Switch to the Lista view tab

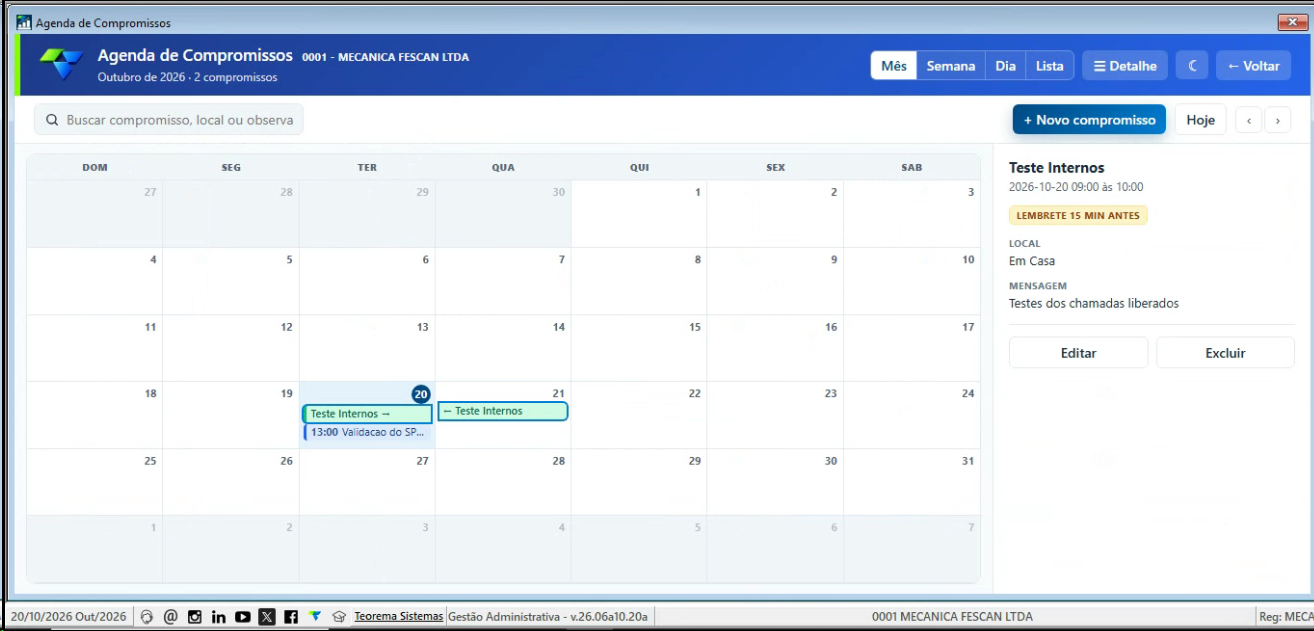(1050, 66)
